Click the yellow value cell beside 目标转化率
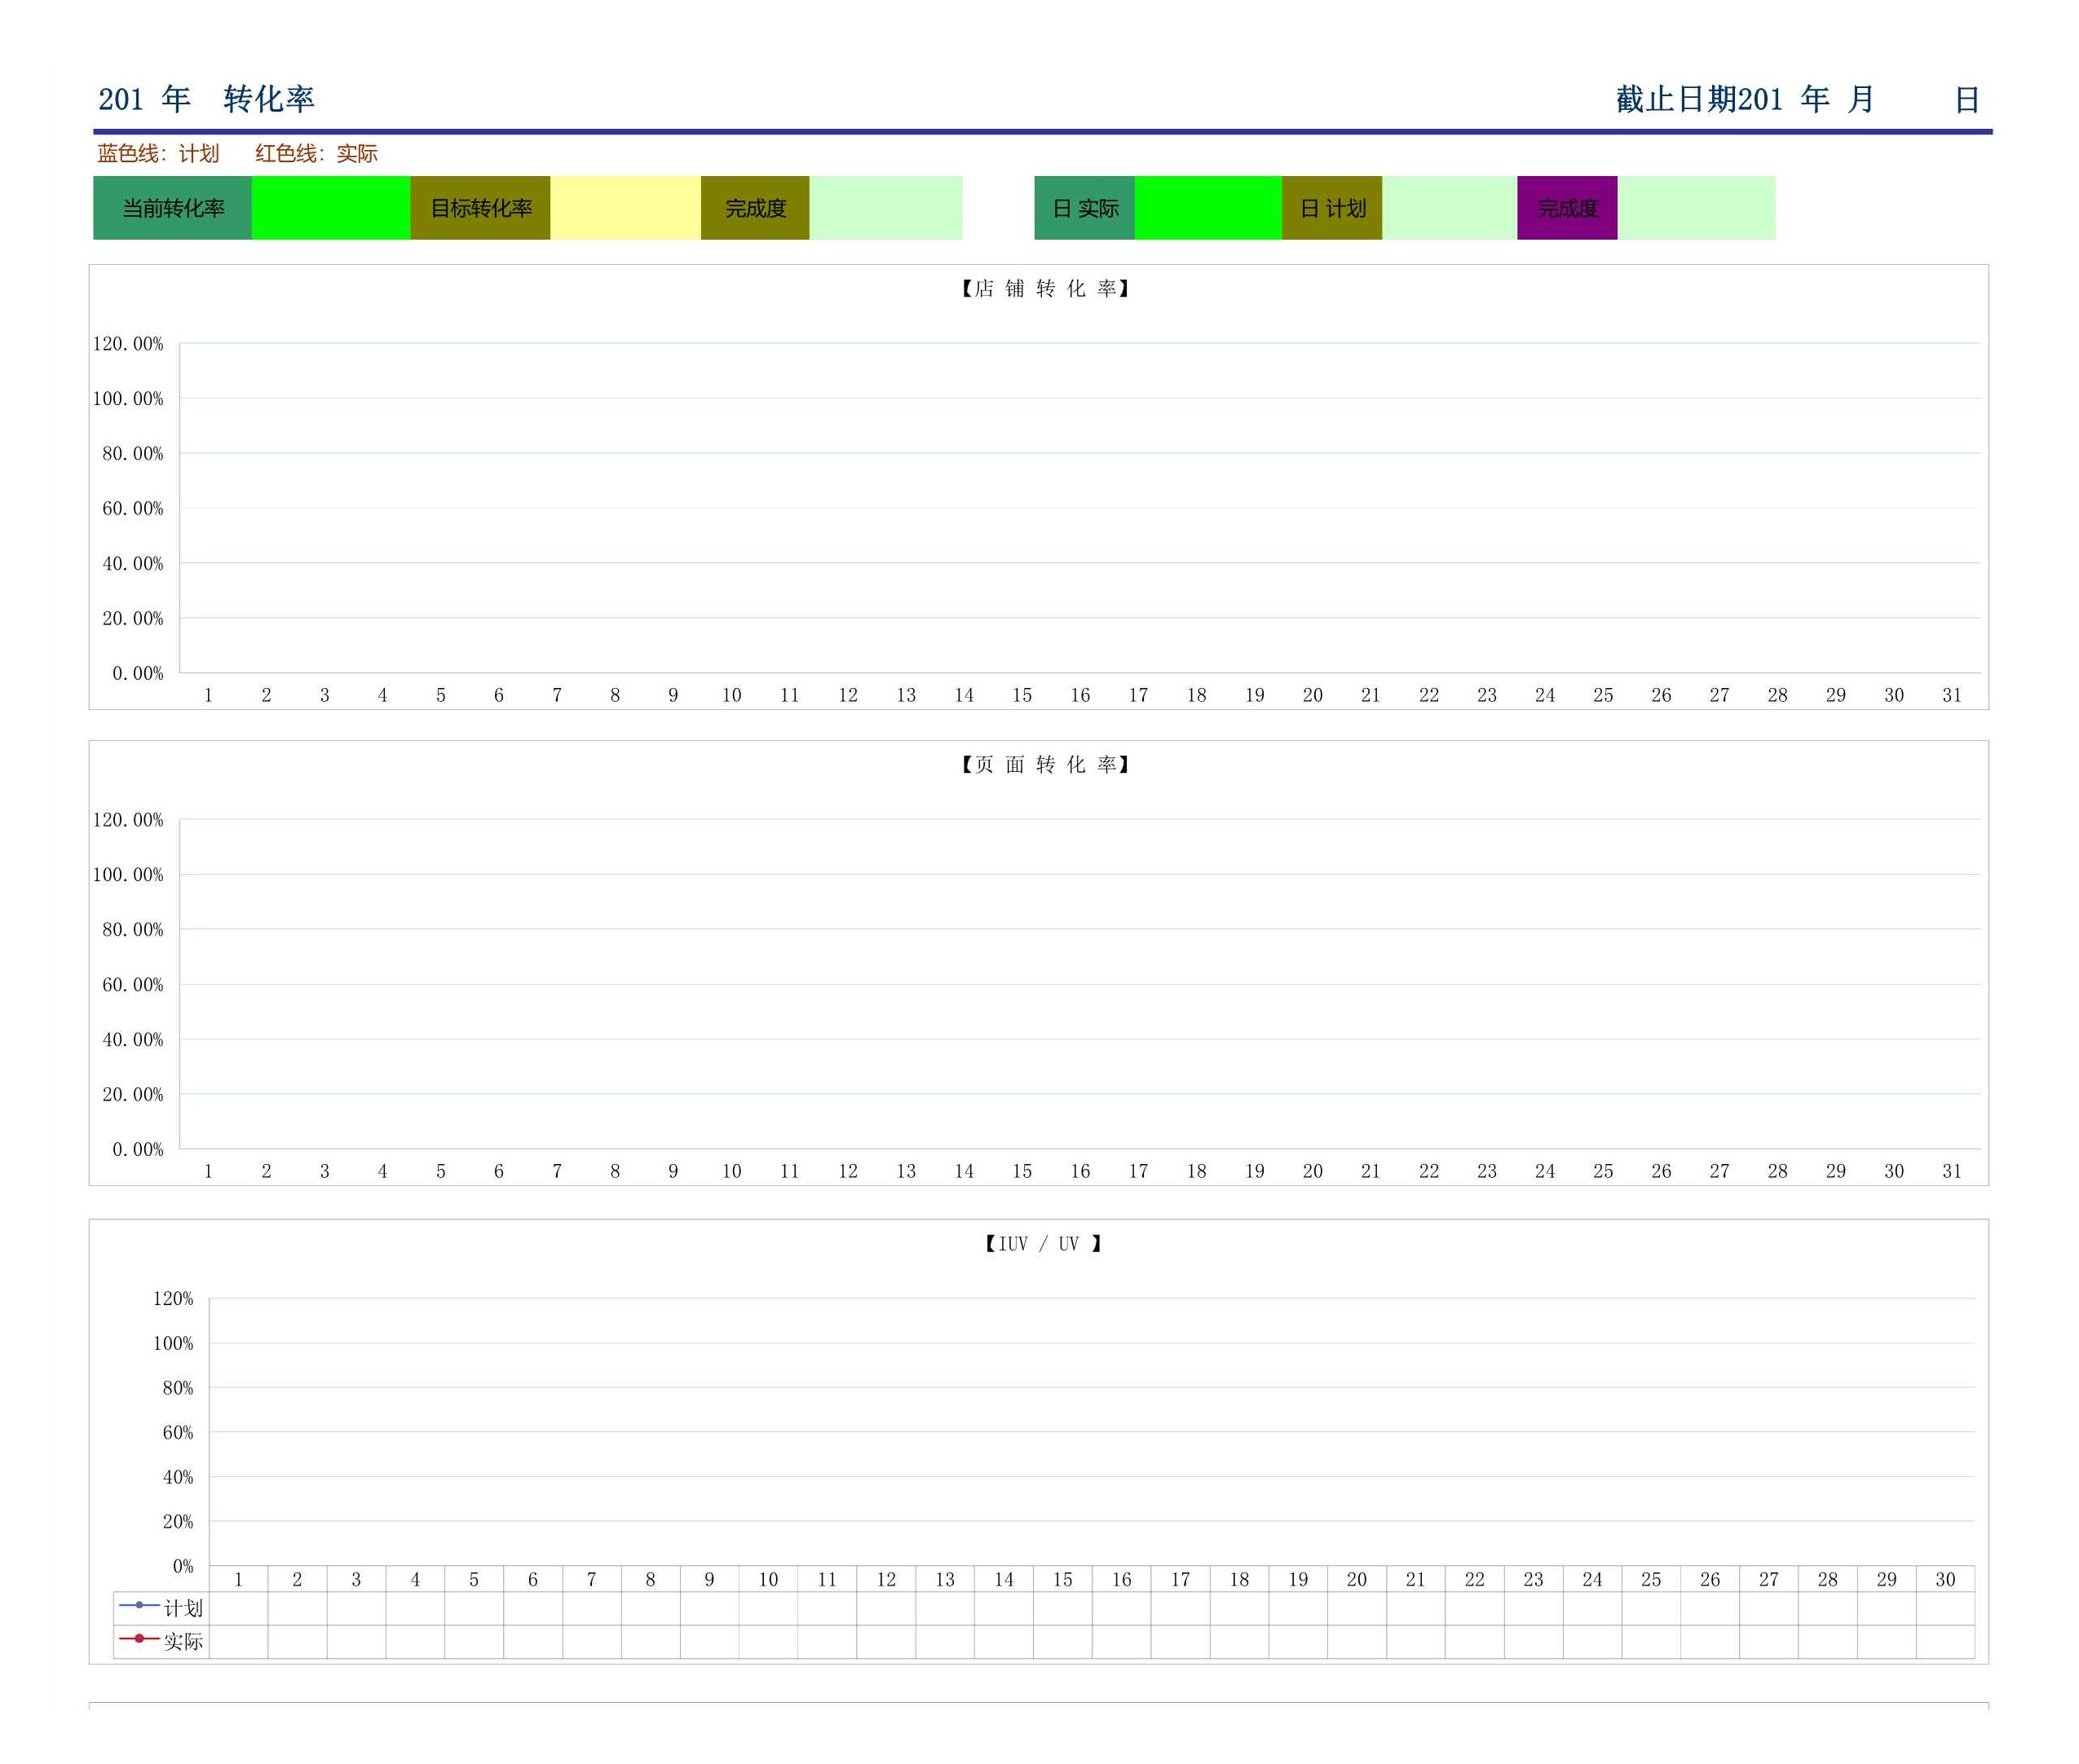The width and height of the screenshot is (2079, 1764). (625, 208)
